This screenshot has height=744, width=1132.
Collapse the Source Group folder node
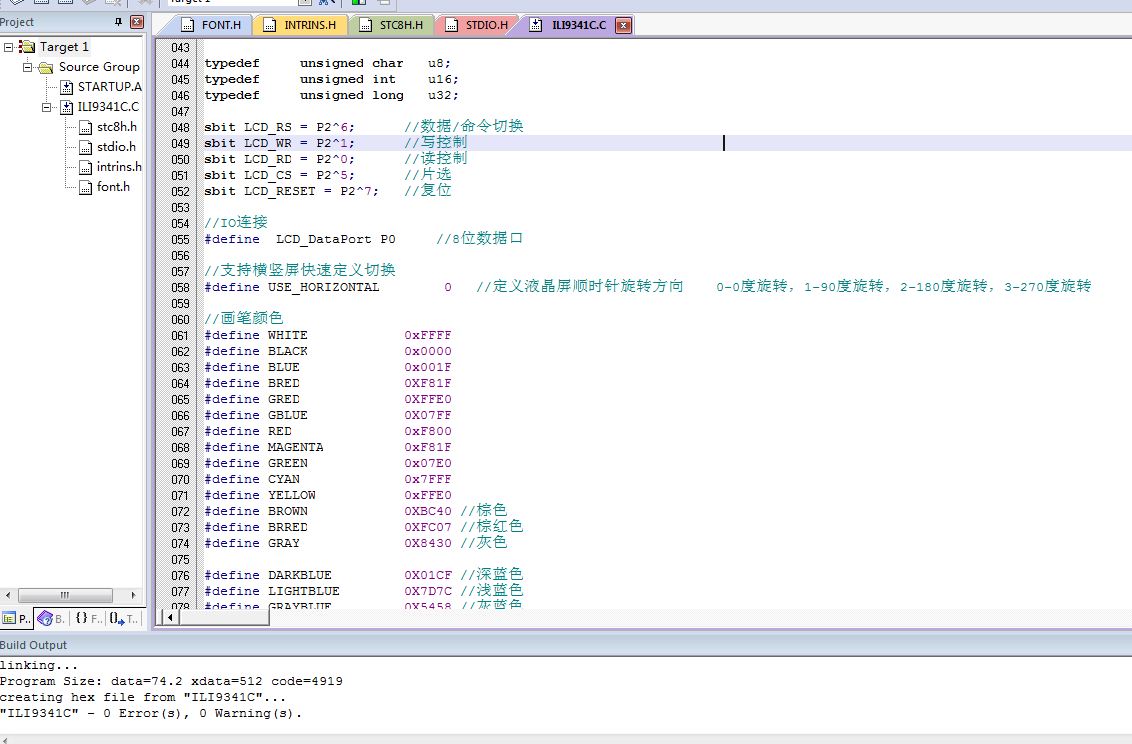click(x=27, y=67)
